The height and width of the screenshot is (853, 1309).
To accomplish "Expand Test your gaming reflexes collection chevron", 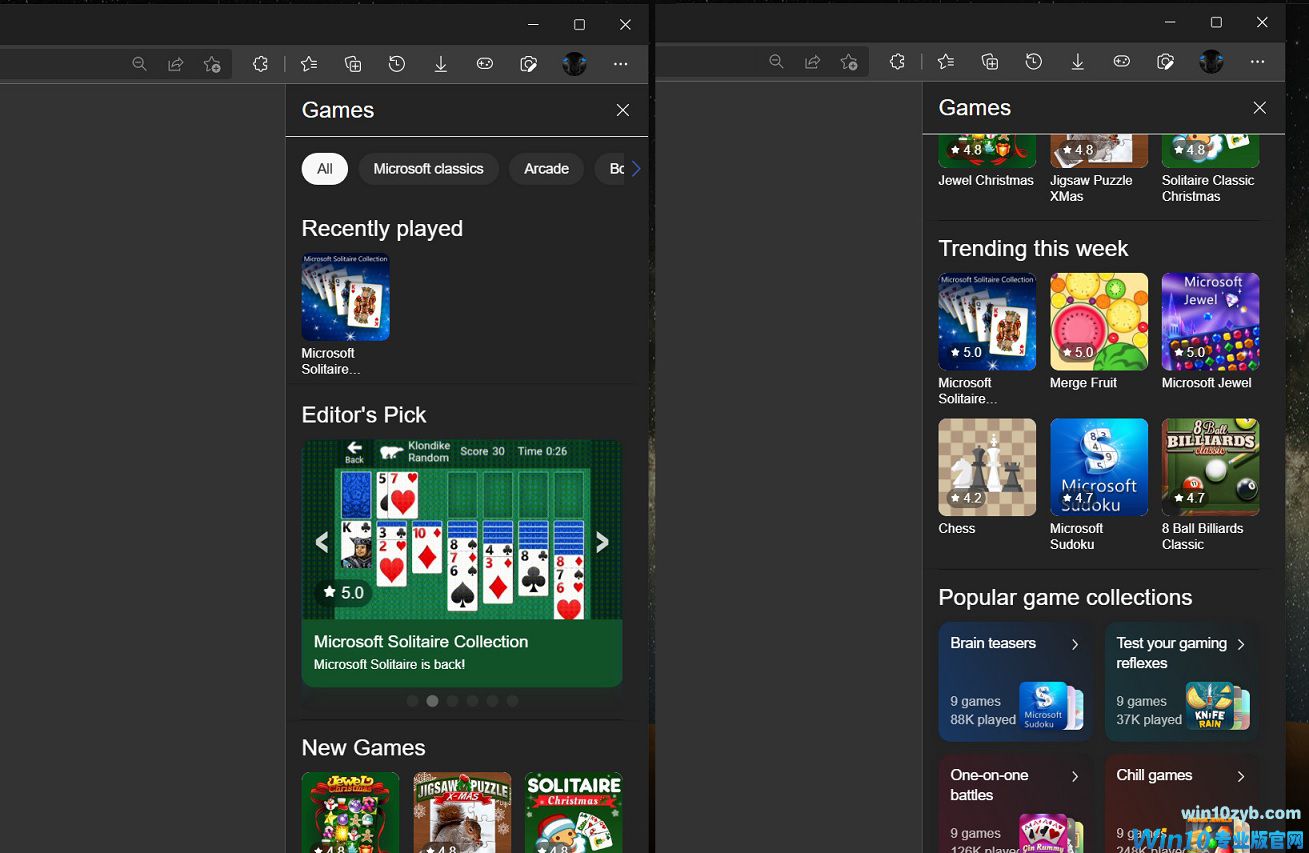I will point(1241,644).
